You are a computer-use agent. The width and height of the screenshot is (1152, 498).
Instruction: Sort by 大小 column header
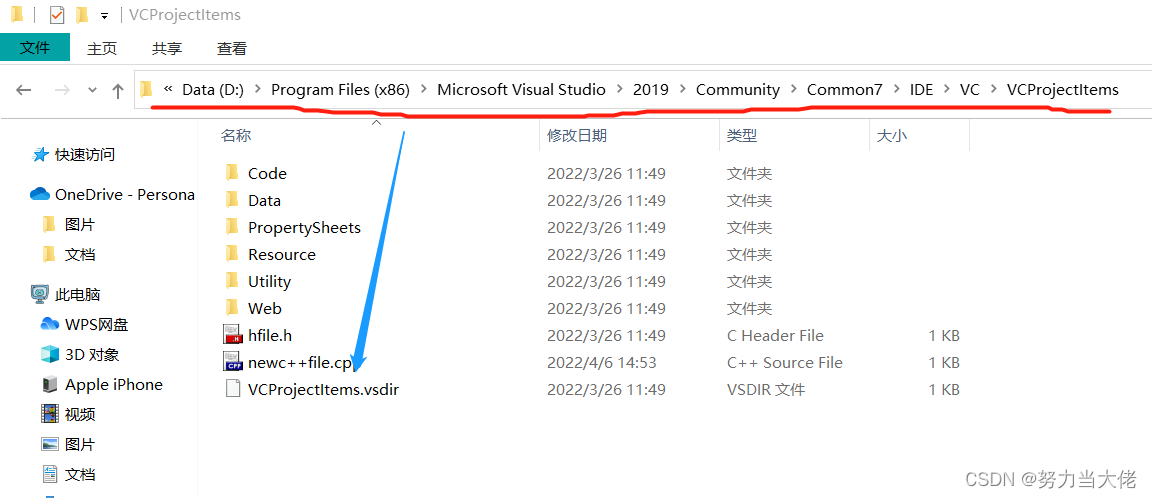[892, 135]
